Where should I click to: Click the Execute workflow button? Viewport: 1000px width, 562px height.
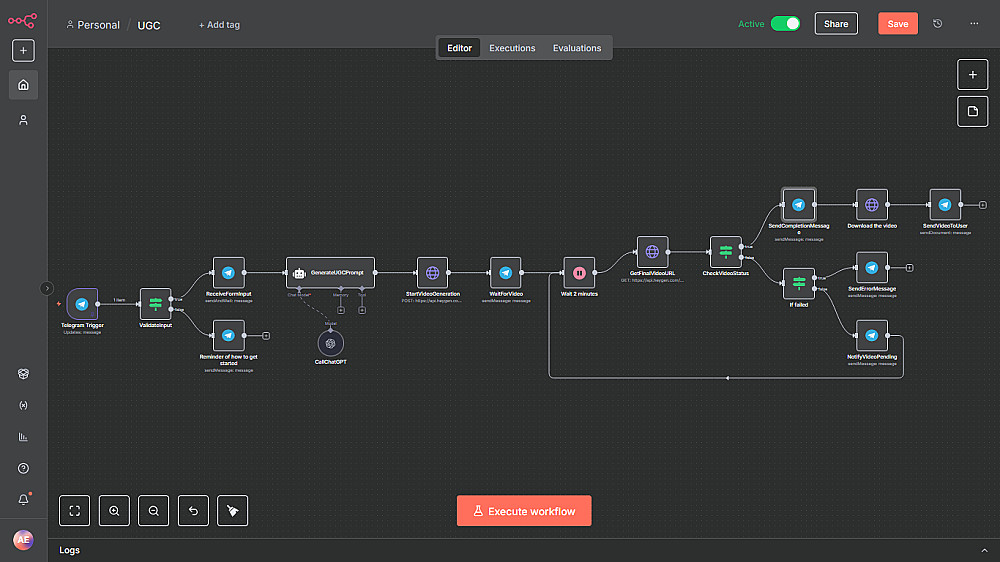pyautogui.click(x=524, y=511)
